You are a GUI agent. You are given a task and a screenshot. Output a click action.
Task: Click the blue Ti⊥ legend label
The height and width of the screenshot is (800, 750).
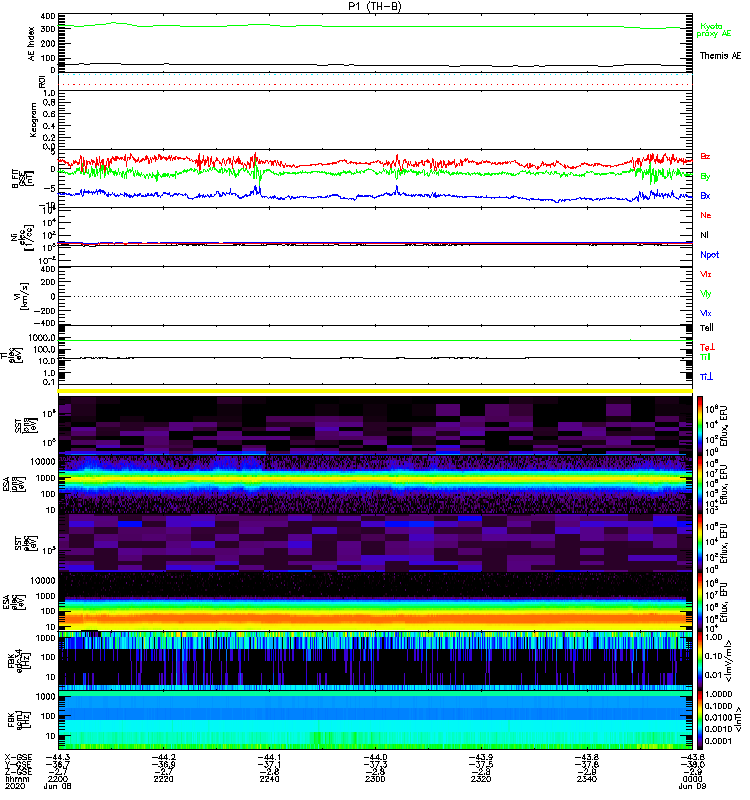tap(706, 377)
